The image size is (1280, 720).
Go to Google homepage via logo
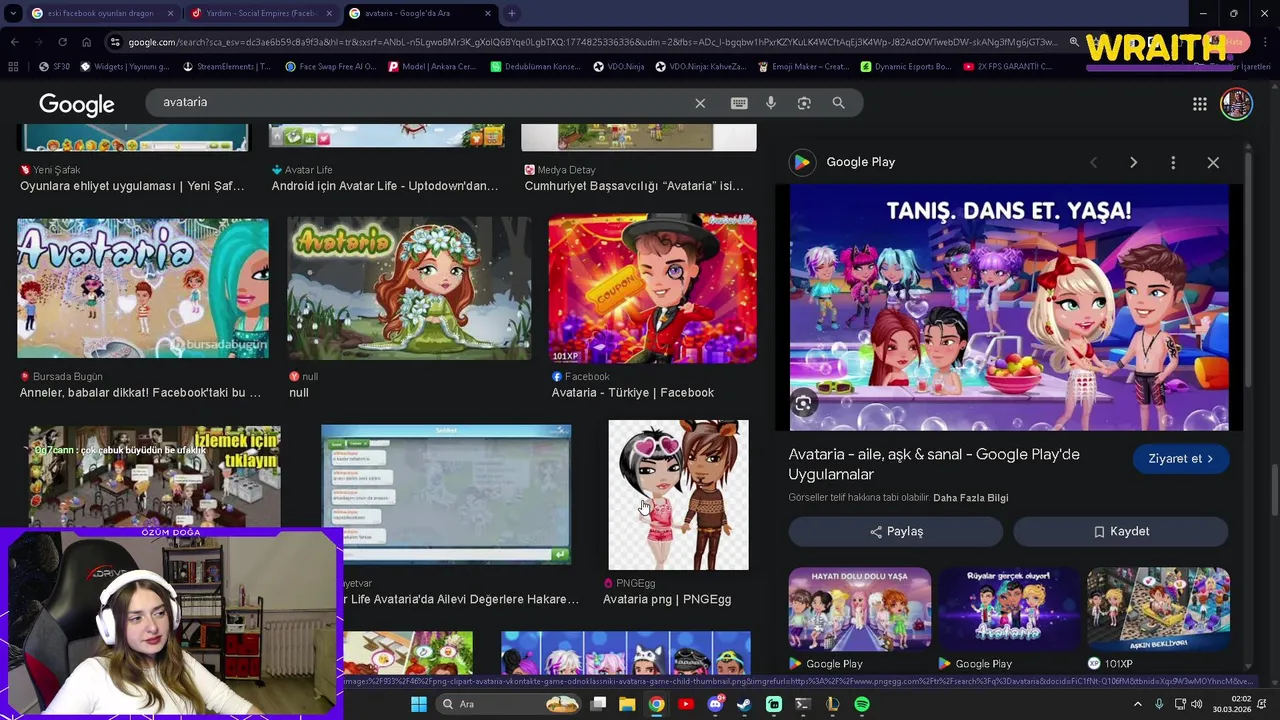point(77,104)
